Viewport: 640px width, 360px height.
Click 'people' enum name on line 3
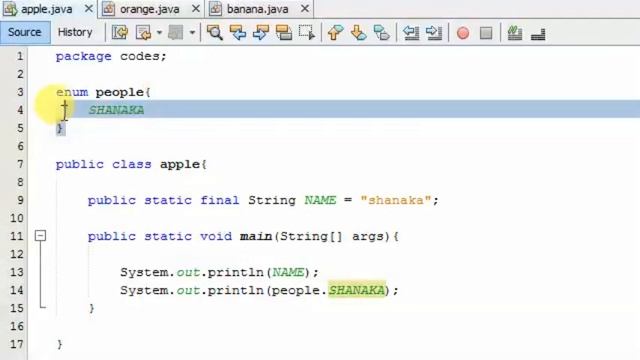(x=120, y=93)
